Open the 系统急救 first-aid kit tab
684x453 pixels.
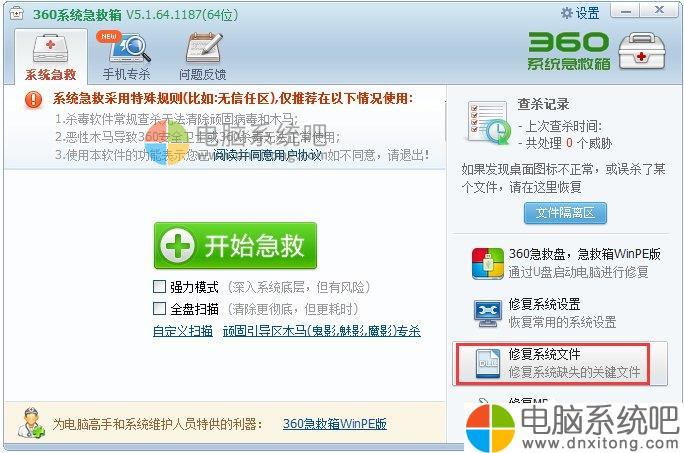[51, 57]
